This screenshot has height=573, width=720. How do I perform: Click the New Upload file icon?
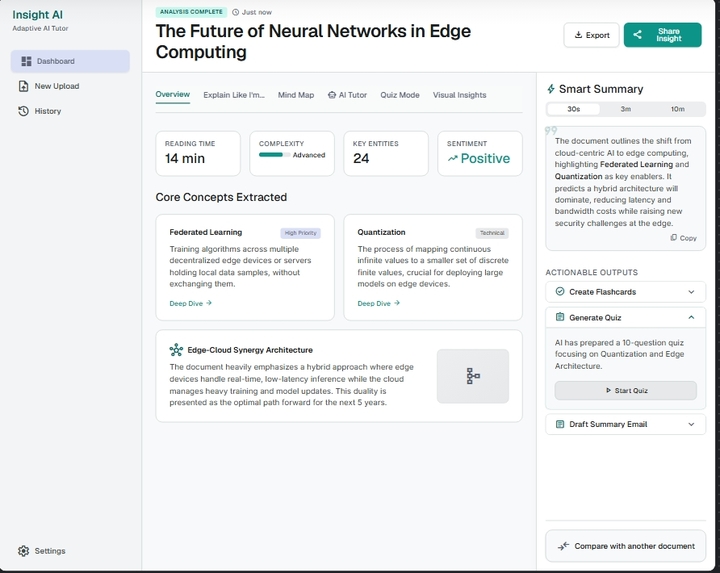(x=23, y=86)
